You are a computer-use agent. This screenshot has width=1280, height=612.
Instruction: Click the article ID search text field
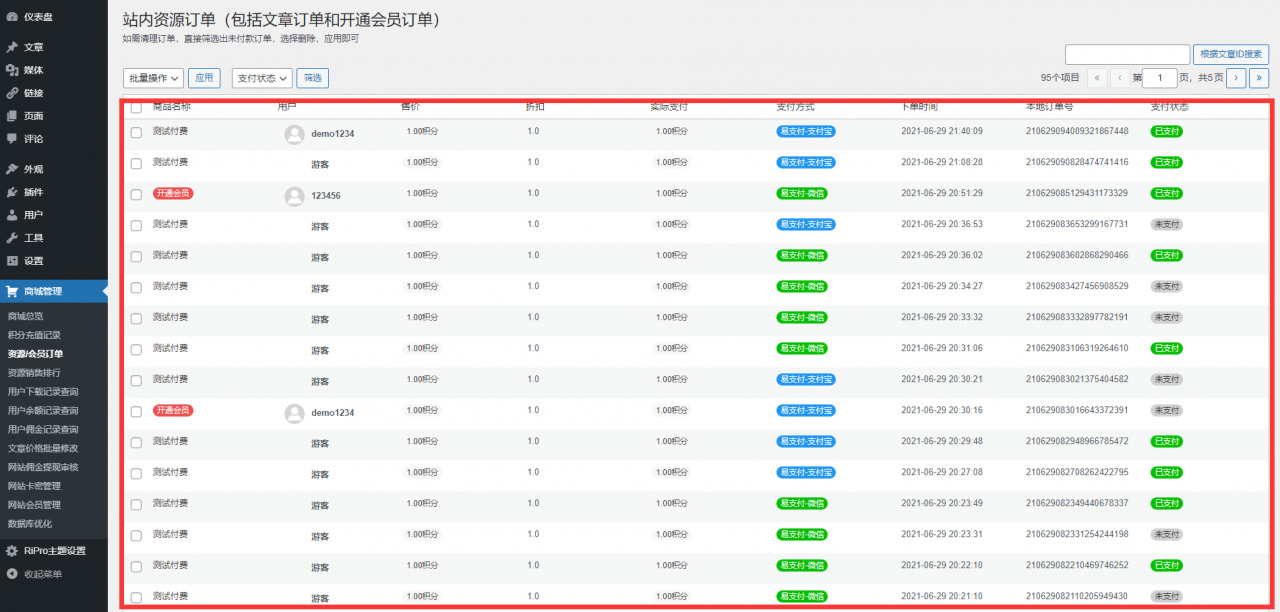pos(1127,54)
